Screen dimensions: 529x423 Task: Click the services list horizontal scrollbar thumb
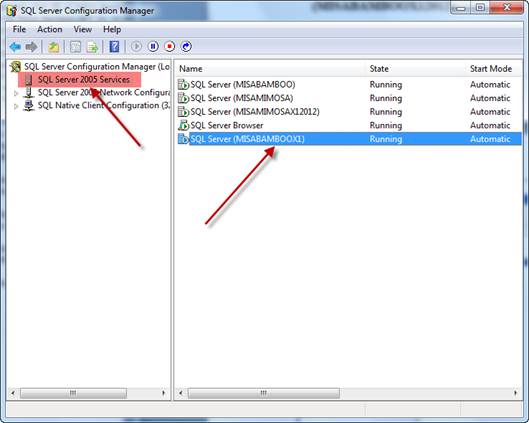click(x=263, y=393)
